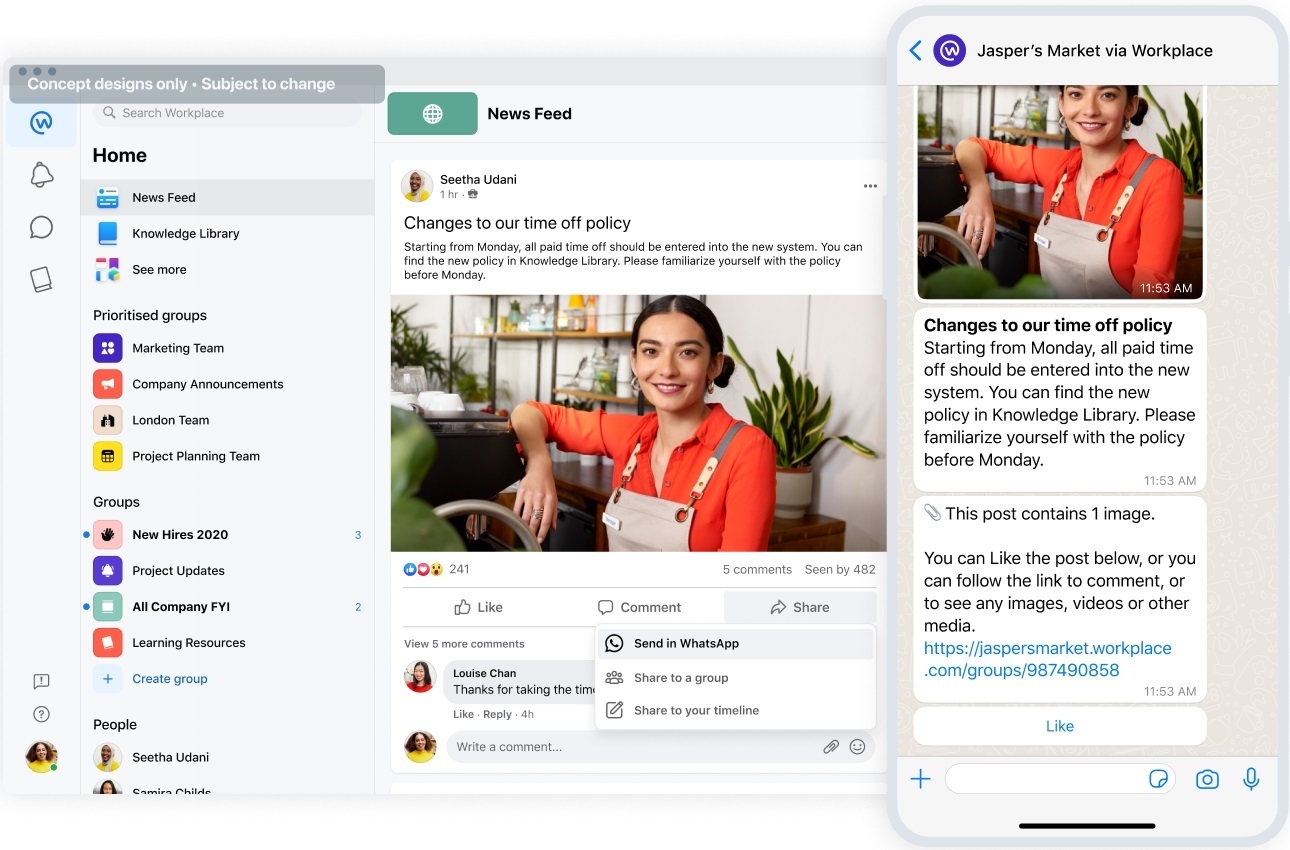The width and height of the screenshot is (1290, 850).
Task: Open the post's photo in News Feed
Action: point(639,423)
